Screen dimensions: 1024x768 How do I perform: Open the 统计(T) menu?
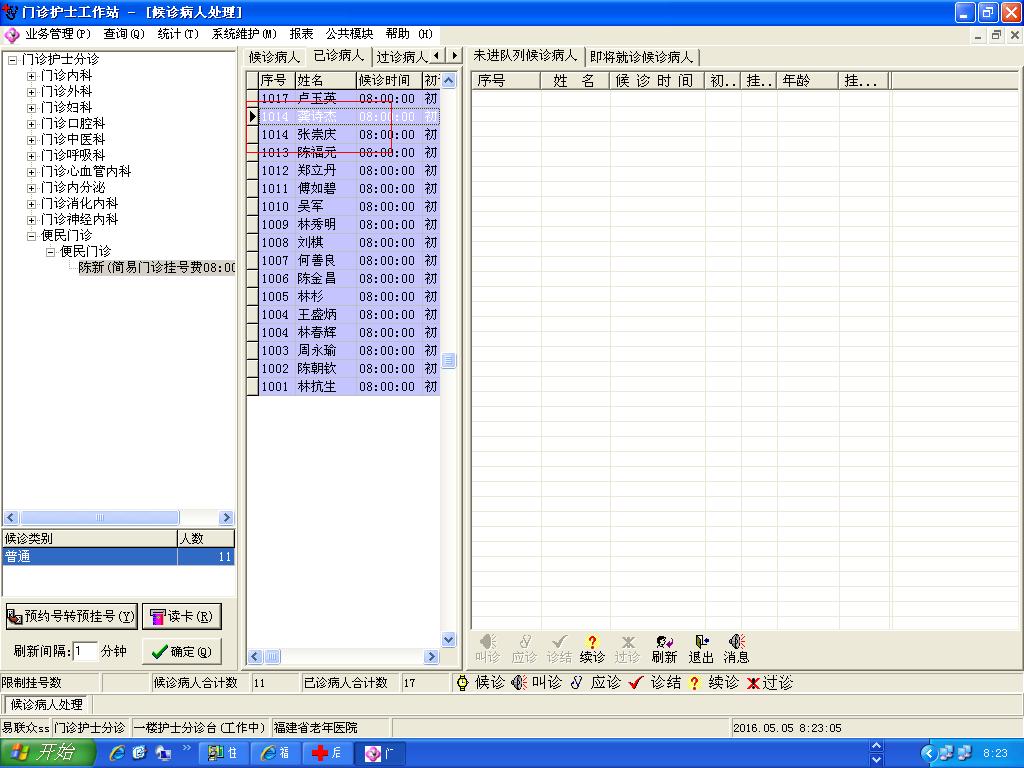[178, 34]
